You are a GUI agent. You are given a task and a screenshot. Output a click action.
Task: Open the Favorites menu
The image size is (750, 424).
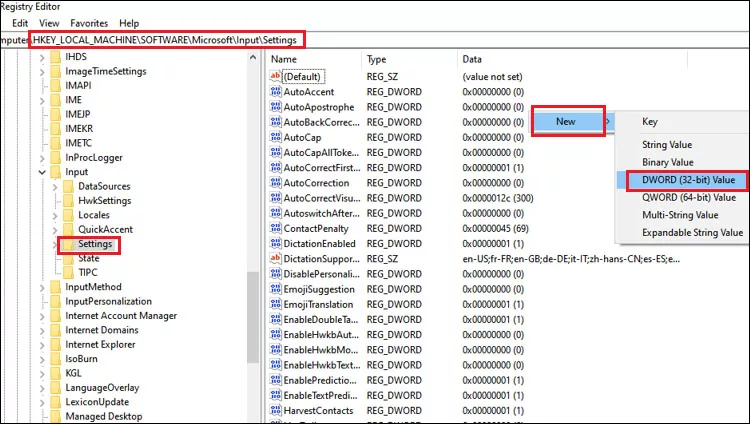89,23
